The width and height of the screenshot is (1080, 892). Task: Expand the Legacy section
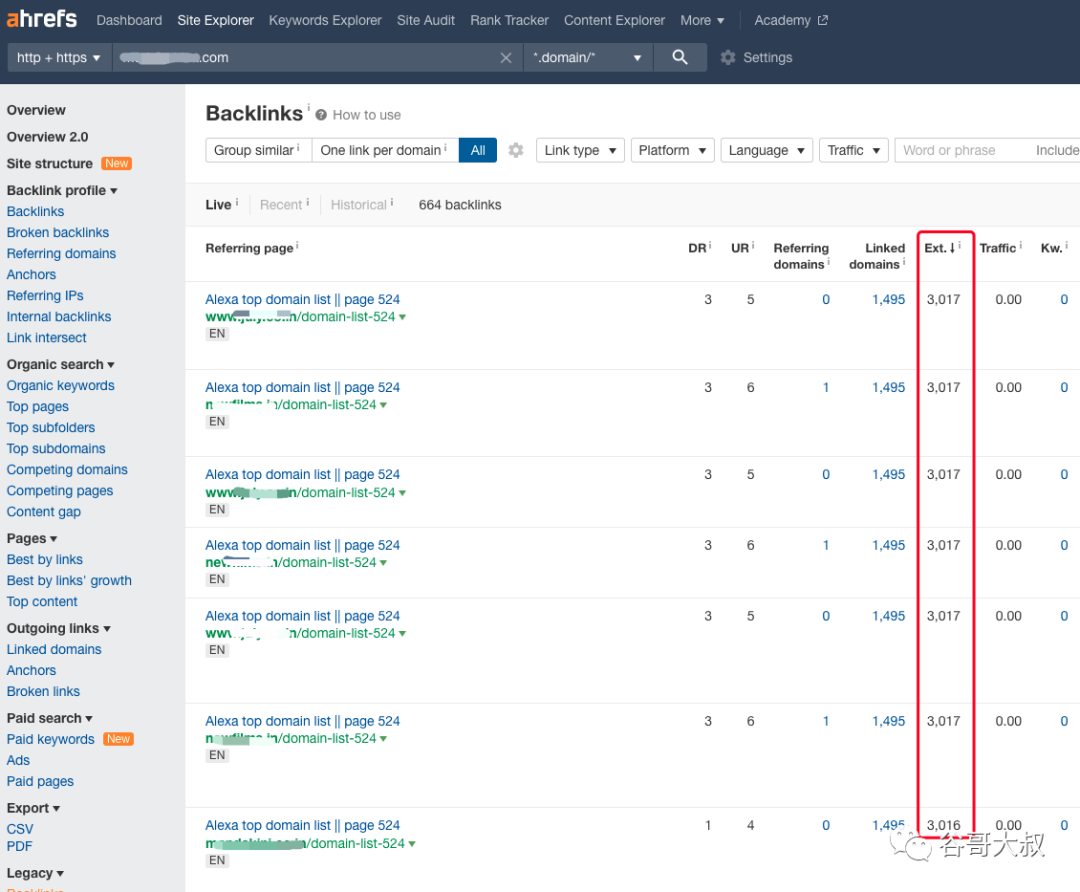click(35, 873)
